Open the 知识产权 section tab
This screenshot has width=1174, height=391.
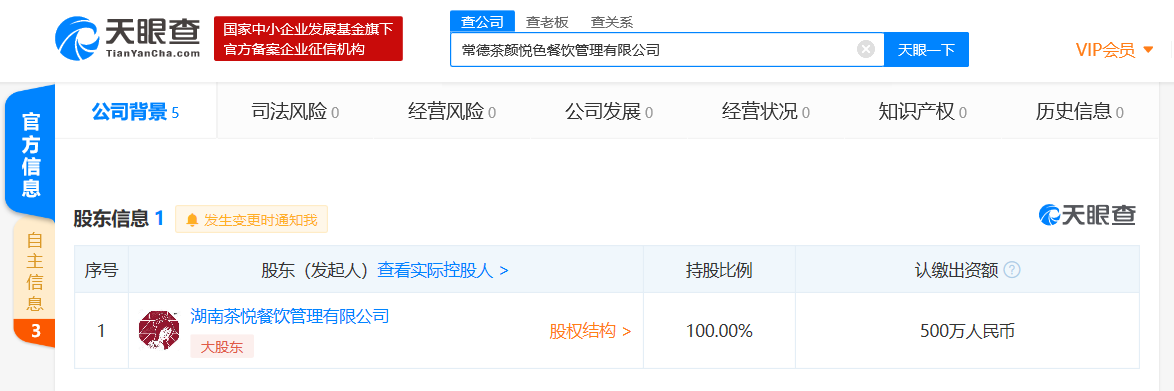922,112
